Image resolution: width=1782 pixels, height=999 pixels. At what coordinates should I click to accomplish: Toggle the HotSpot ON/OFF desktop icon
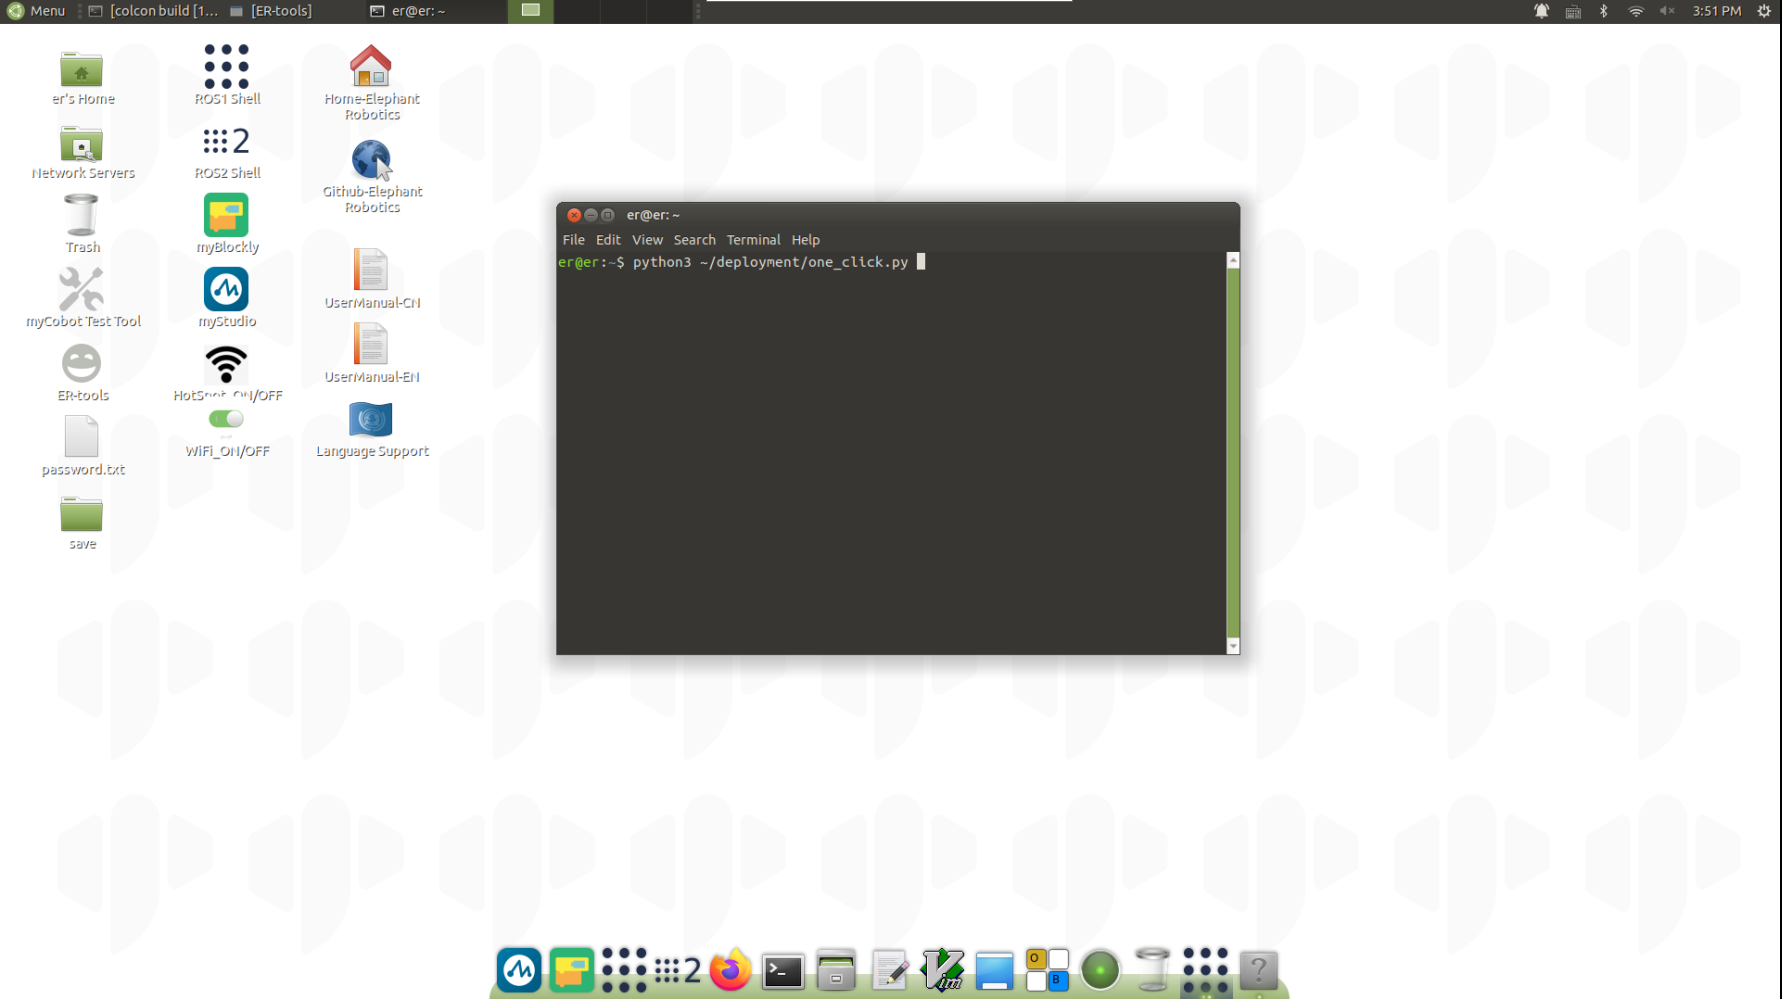(x=226, y=365)
